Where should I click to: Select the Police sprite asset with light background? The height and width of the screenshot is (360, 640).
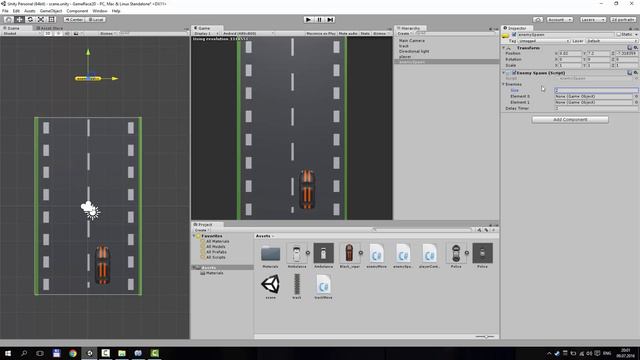456,254
